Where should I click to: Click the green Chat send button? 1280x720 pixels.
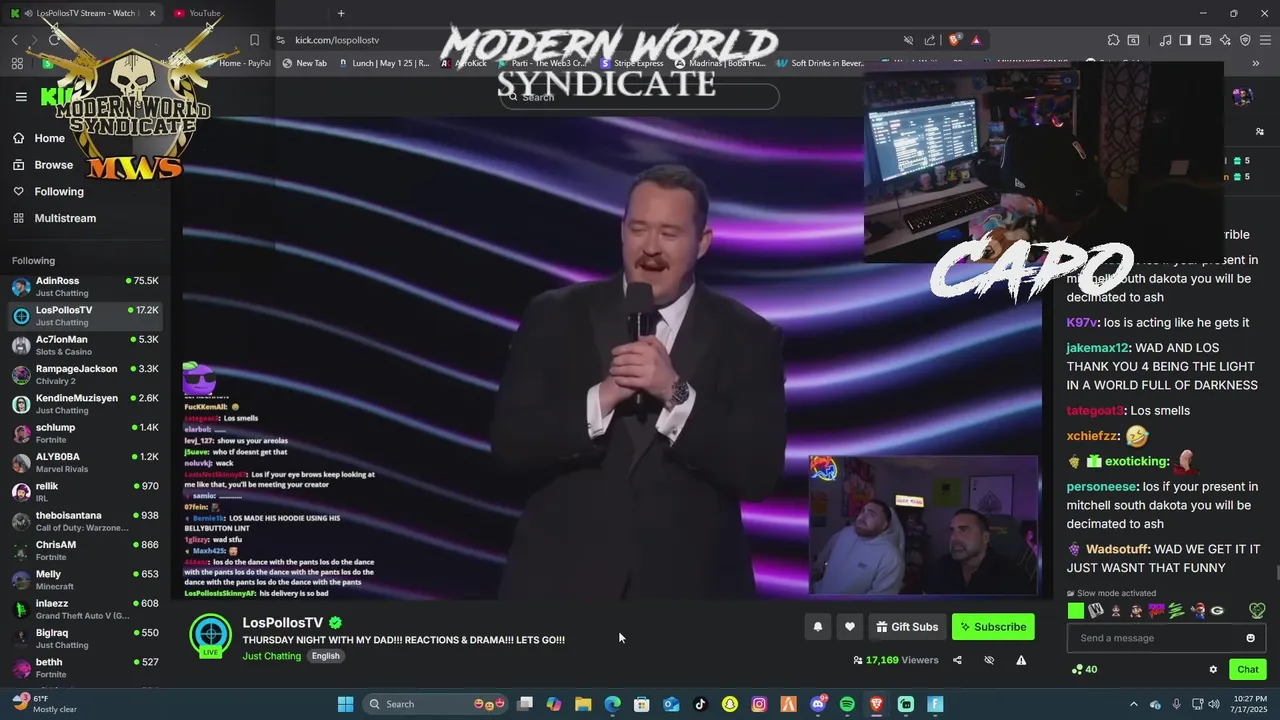click(x=1248, y=669)
